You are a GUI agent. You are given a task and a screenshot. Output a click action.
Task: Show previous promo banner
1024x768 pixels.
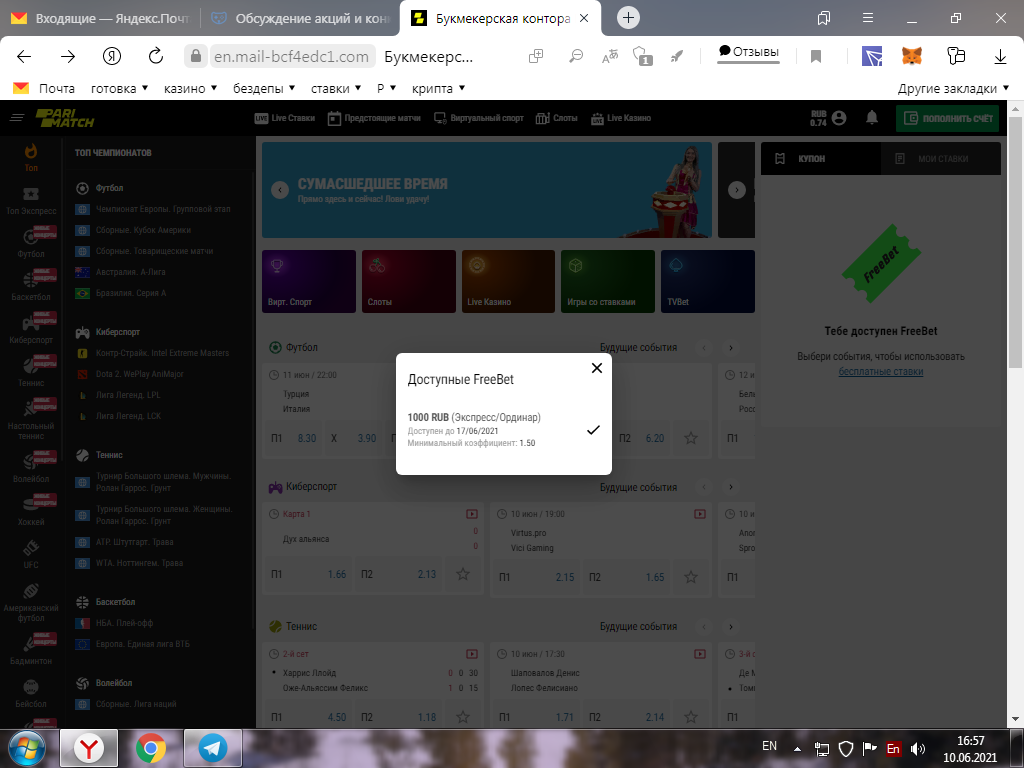click(x=280, y=190)
